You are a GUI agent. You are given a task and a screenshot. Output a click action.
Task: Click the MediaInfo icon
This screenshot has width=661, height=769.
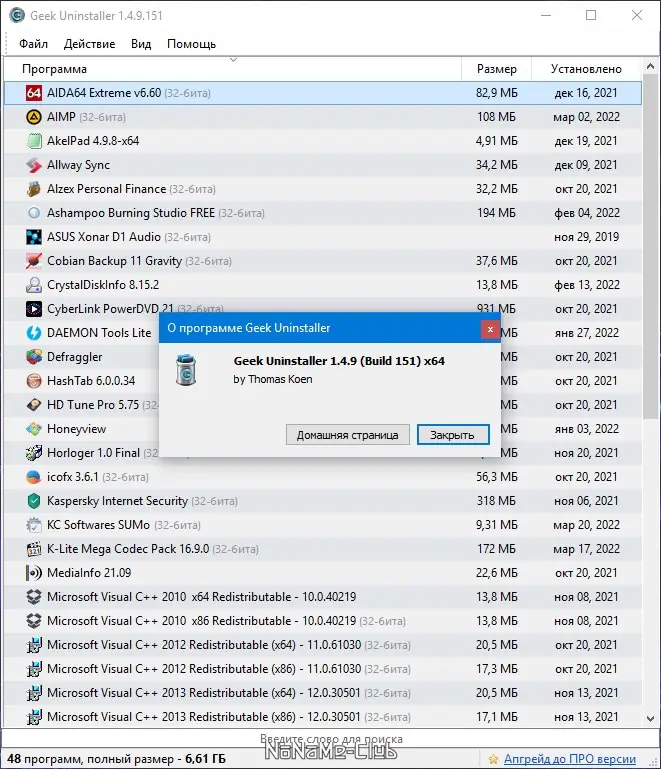point(33,573)
